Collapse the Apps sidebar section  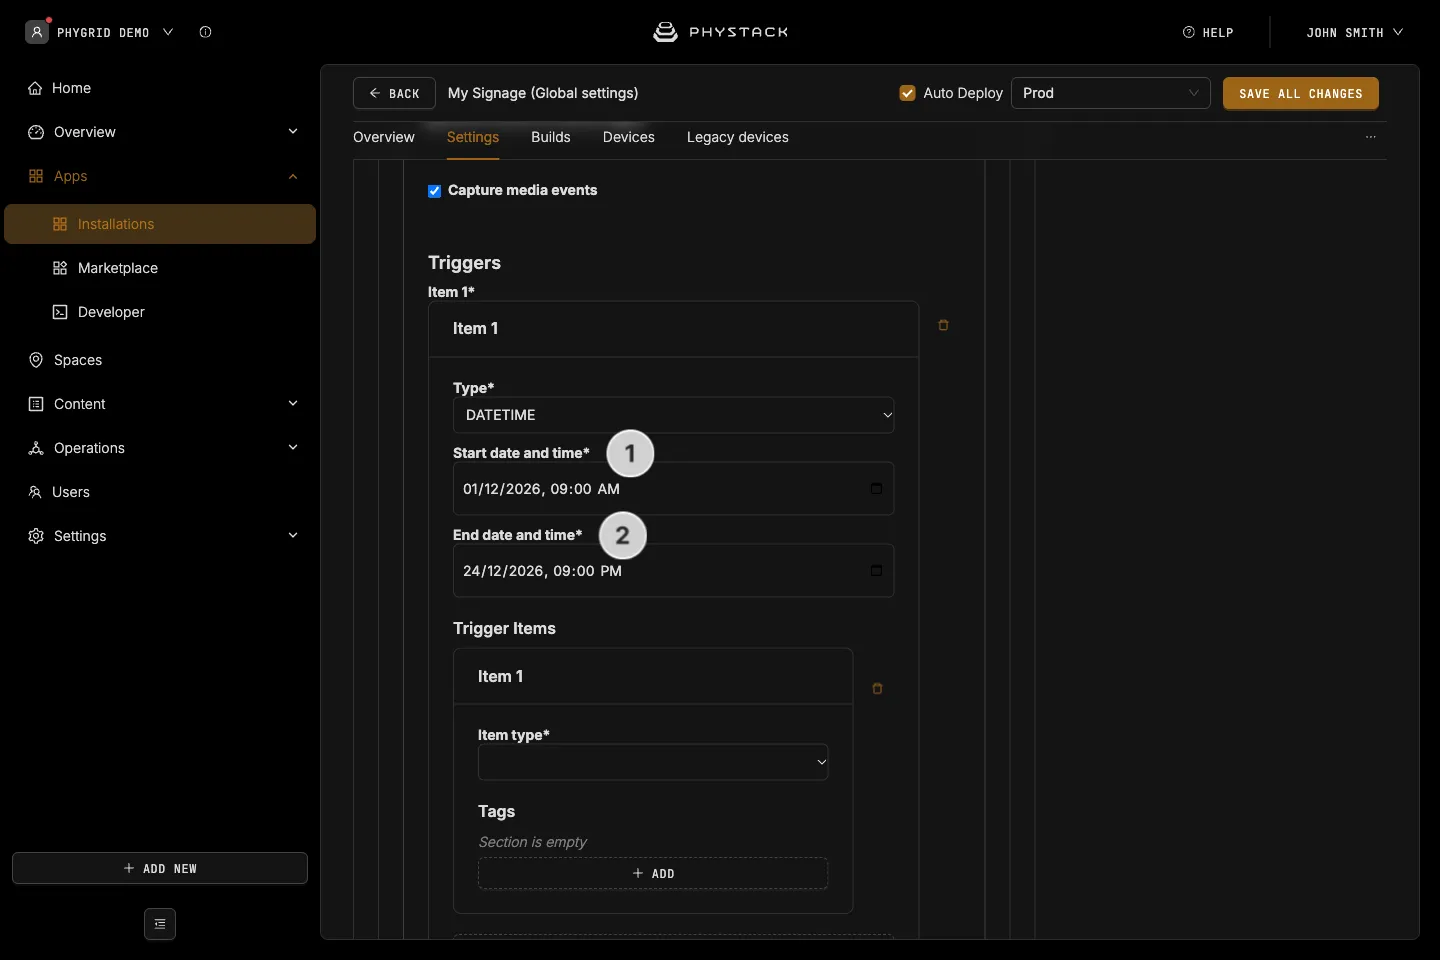point(293,176)
